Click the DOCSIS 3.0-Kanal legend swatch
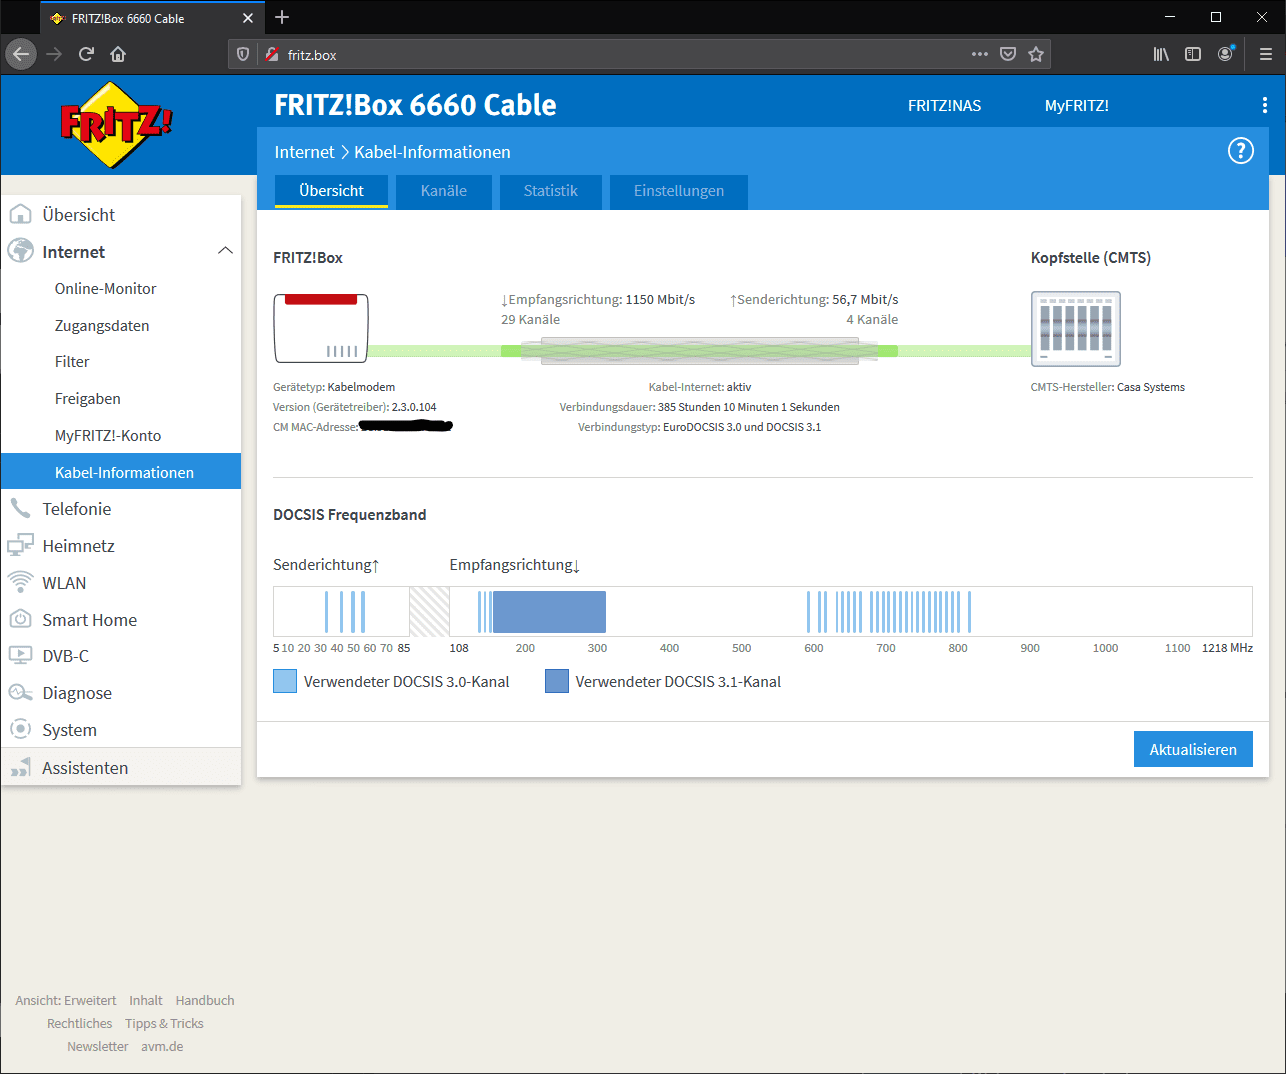The height and width of the screenshot is (1074, 1286). click(285, 681)
